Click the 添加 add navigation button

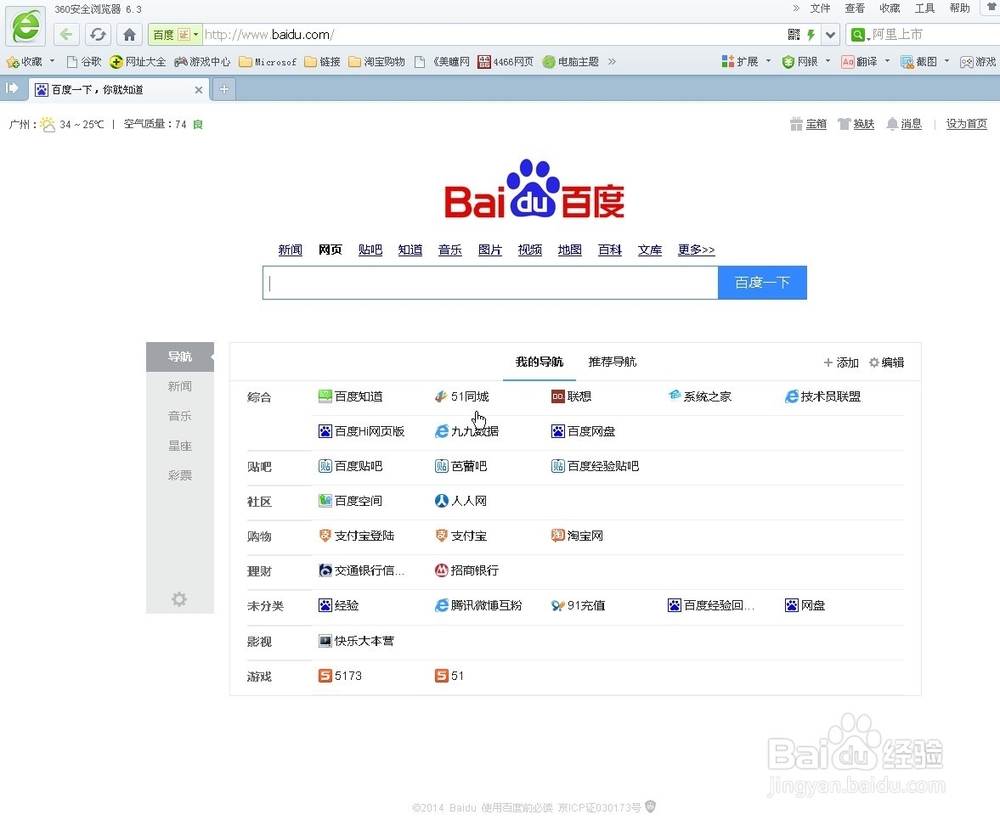point(841,363)
